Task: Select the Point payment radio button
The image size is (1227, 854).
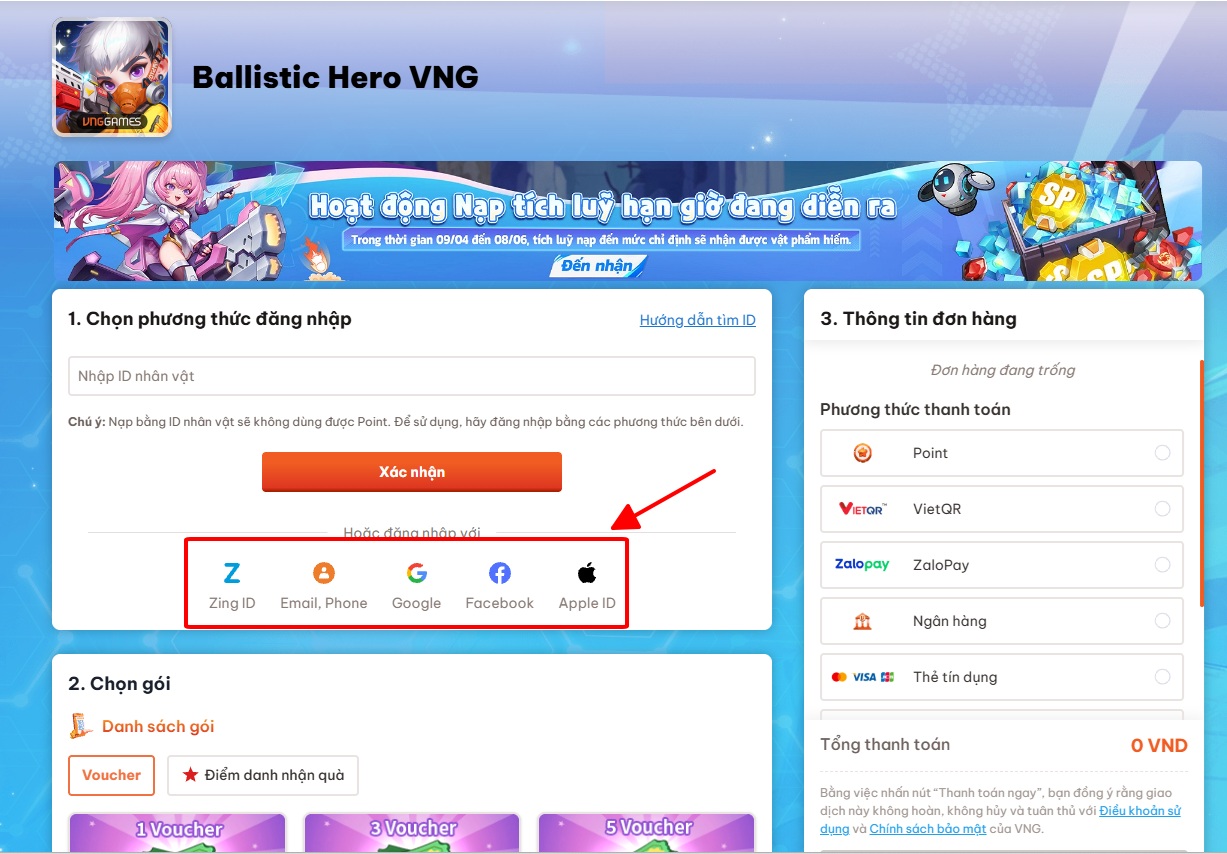Action: [x=1162, y=453]
